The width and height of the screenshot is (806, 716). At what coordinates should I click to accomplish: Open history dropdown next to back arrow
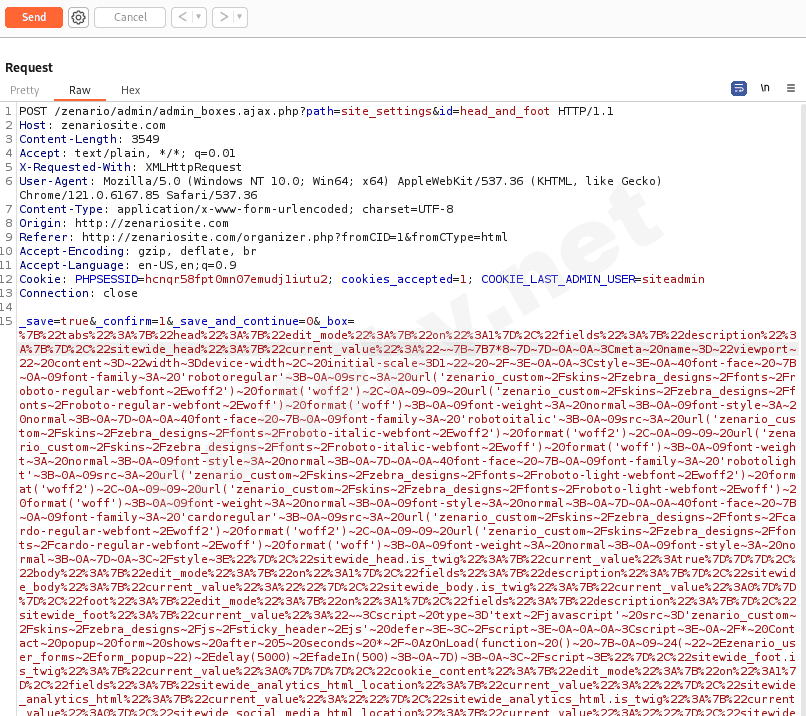(199, 17)
